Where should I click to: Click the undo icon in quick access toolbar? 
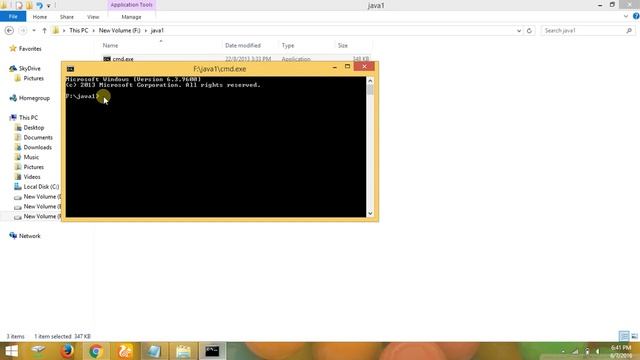pyautogui.click(x=39, y=5)
